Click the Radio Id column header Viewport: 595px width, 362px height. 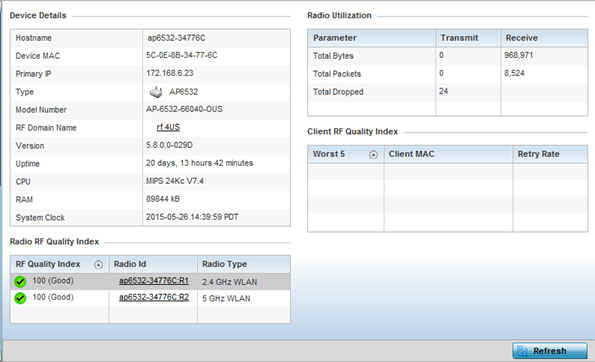tap(153, 264)
